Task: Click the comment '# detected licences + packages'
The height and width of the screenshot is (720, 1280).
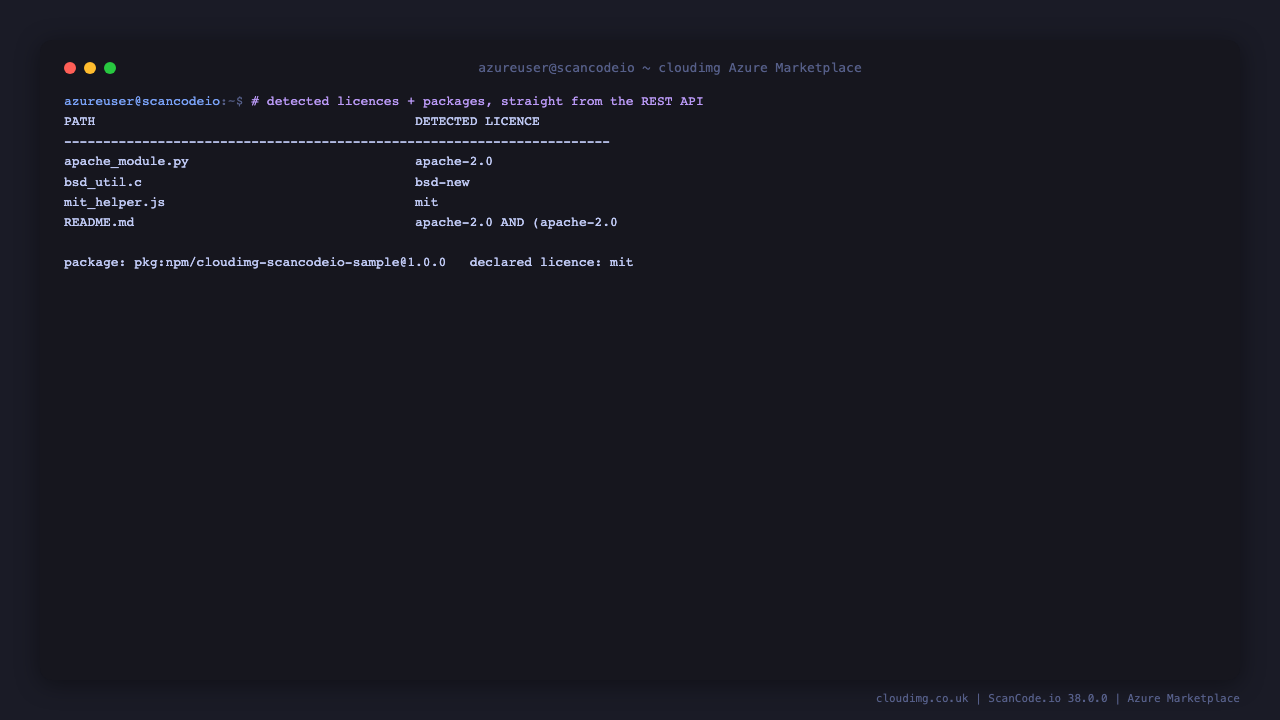Action: click(368, 101)
